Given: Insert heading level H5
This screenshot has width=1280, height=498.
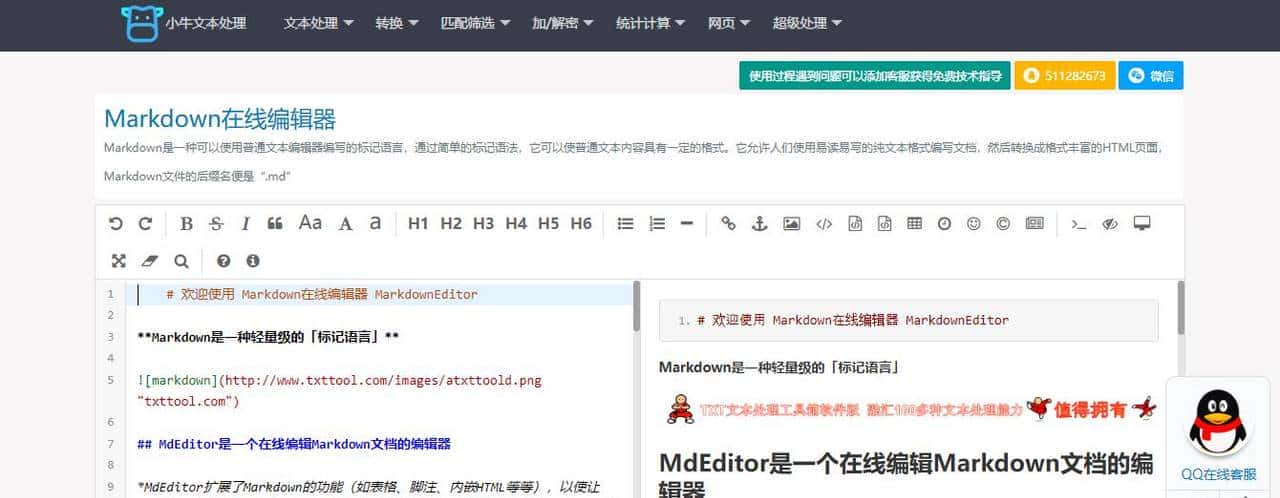Looking at the screenshot, I should pos(548,224).
